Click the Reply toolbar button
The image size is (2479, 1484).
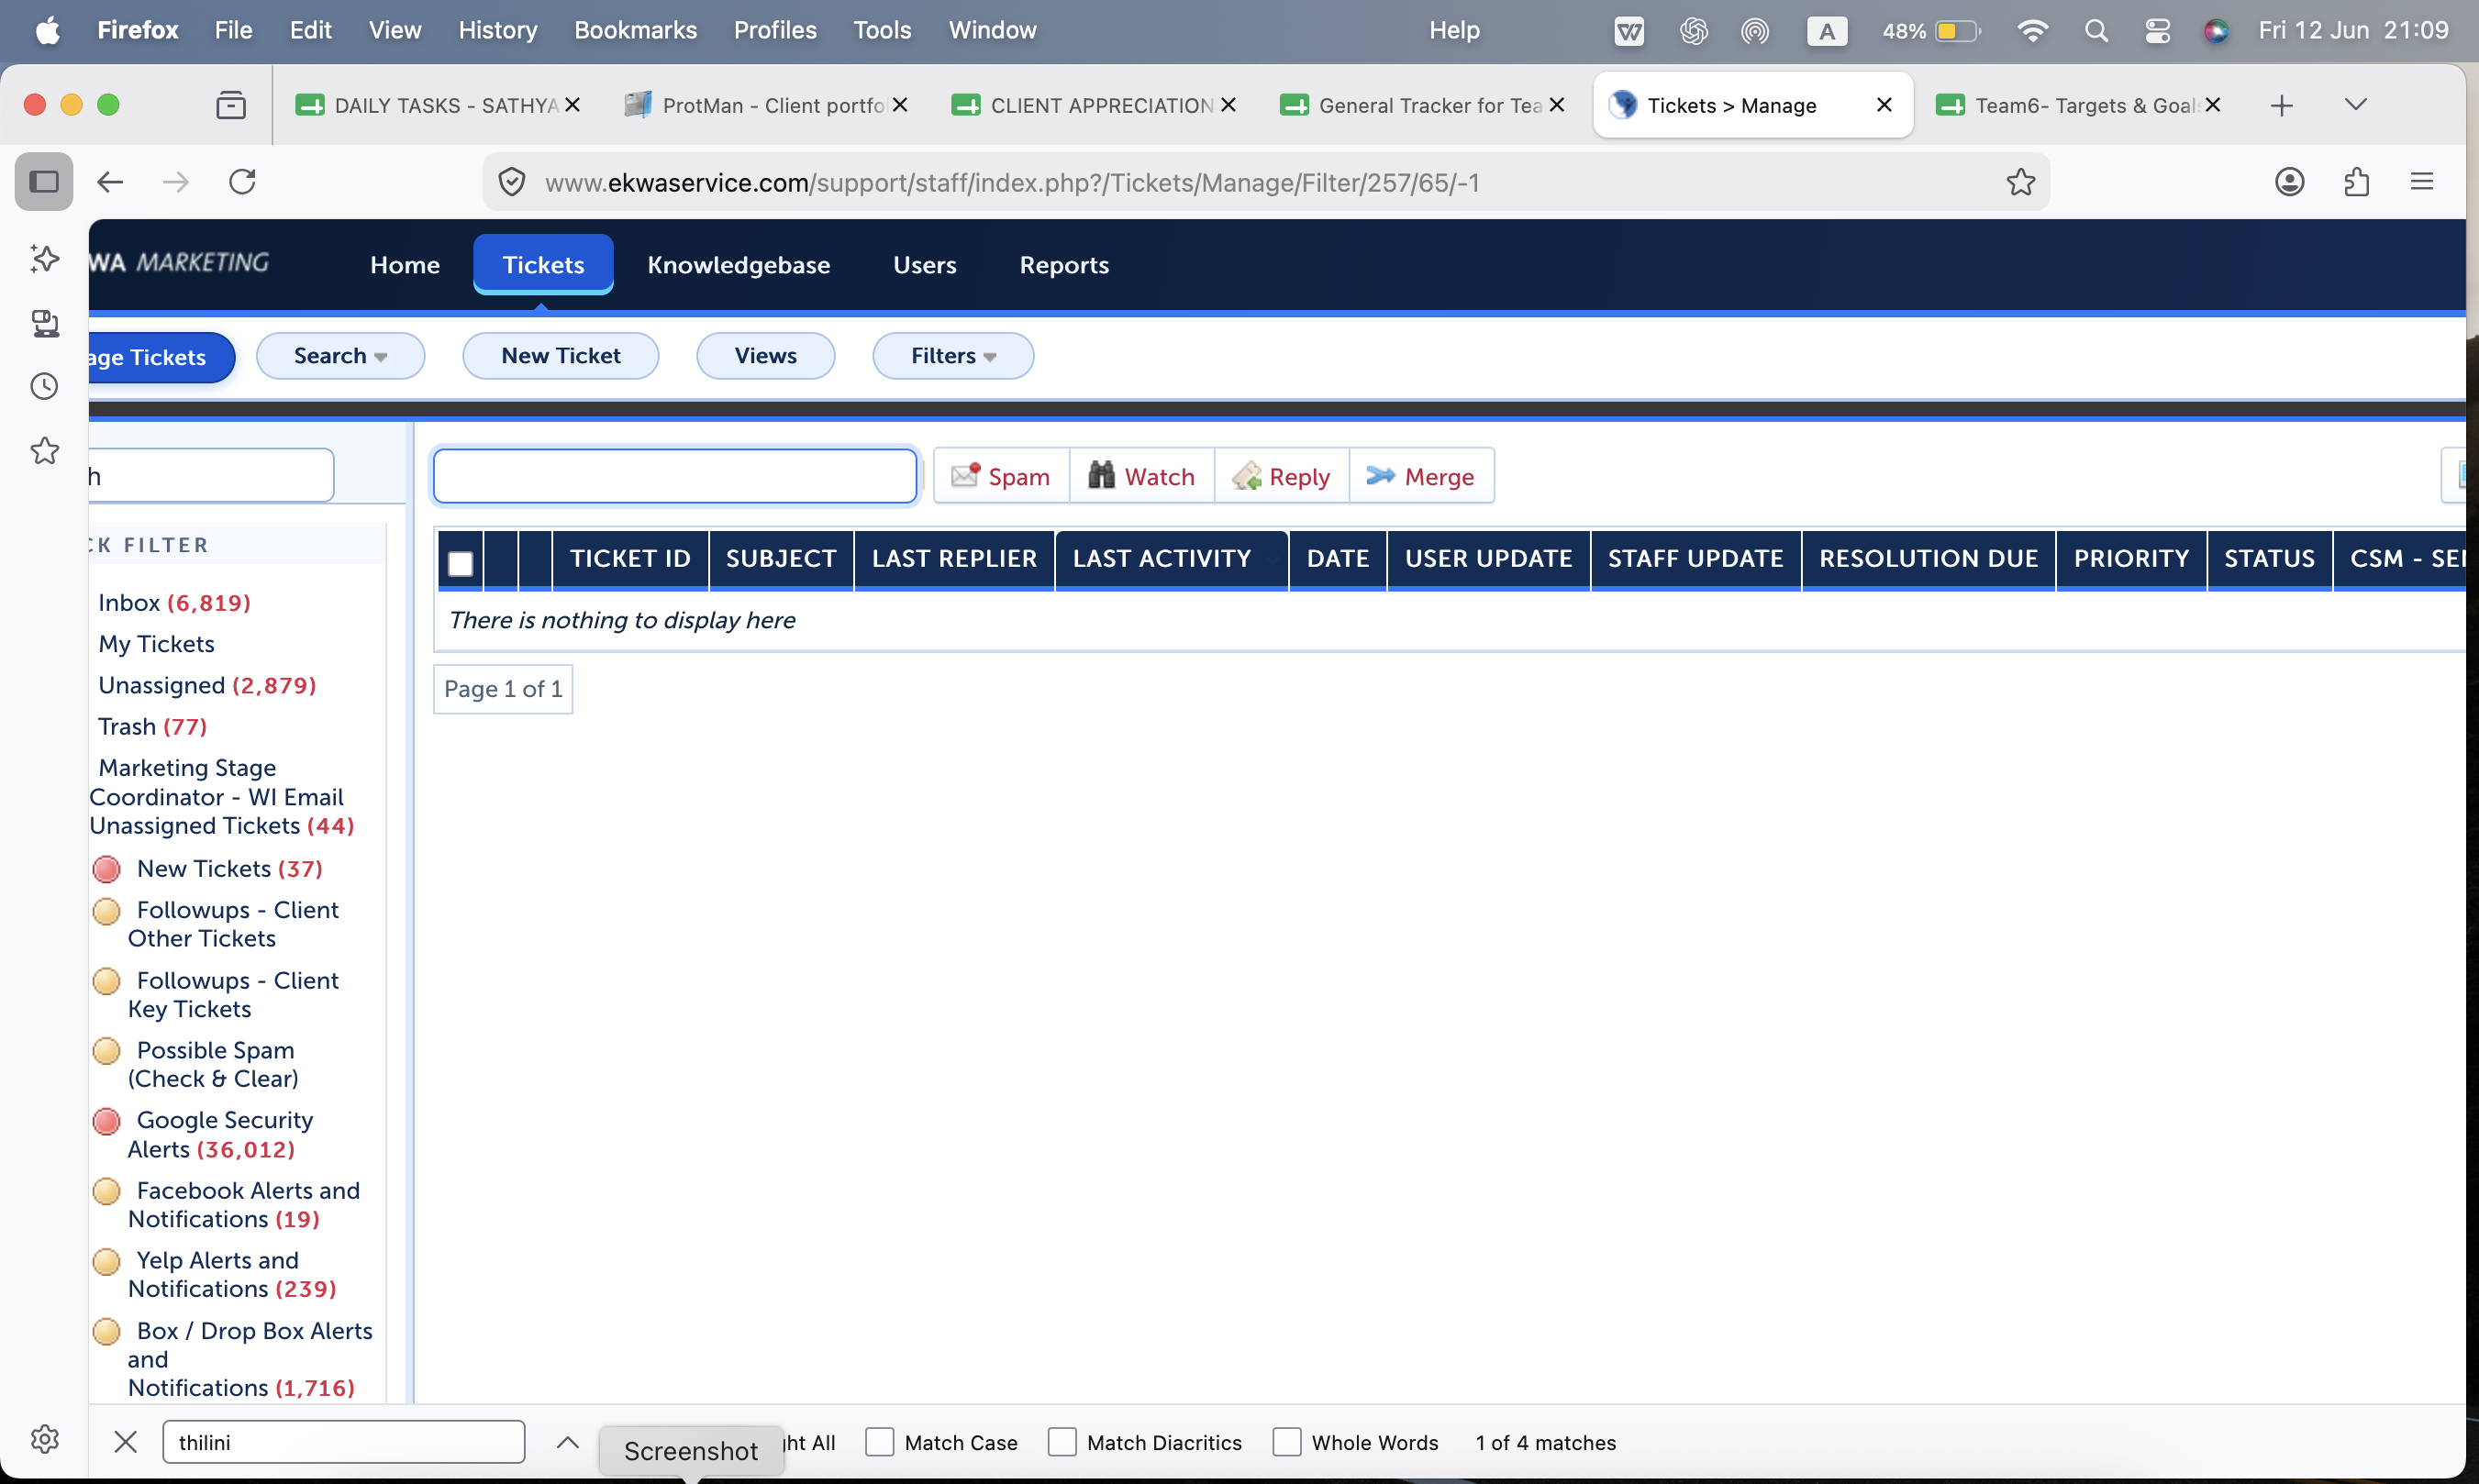point(1282,476)
